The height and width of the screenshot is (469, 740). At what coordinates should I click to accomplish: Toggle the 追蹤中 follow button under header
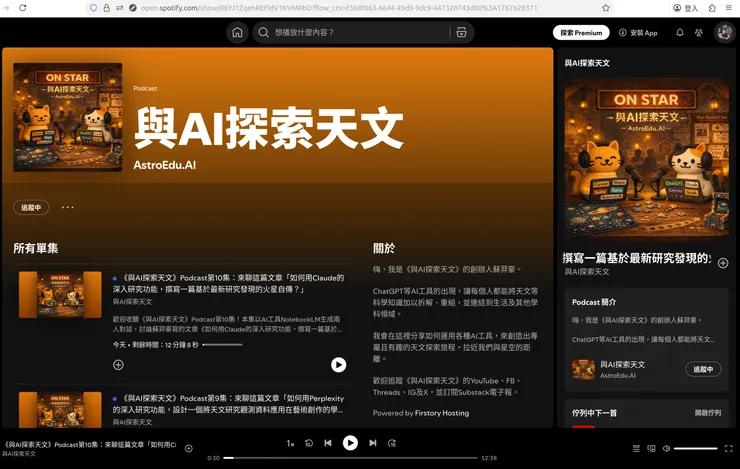click(x=31, y=207)
